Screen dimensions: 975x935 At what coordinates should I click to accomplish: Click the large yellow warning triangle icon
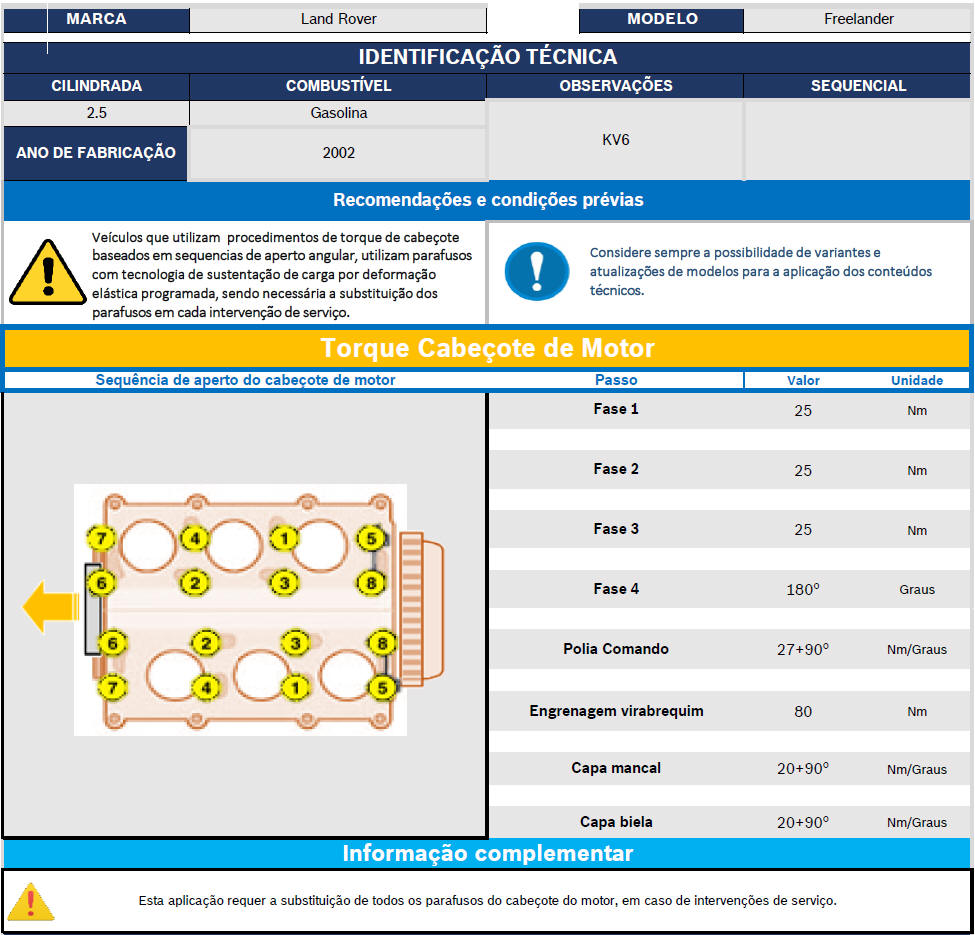click(x=47, y=272)
